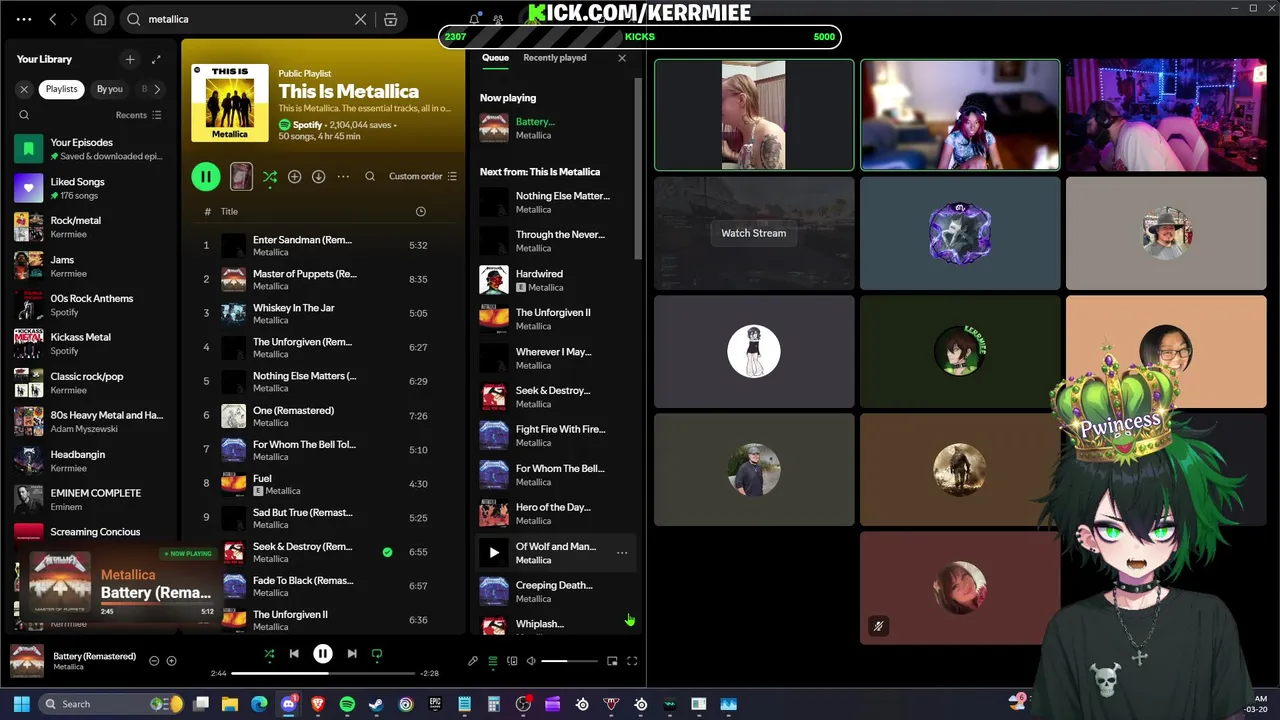The height and width of the screenshot is (720, 1280).
Task: Open the miniplayer
Action: pos(612,661)
